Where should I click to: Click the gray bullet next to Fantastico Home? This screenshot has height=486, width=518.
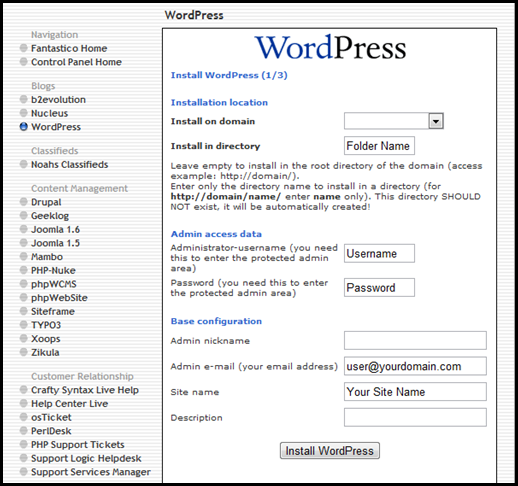[x=24, y=48]
